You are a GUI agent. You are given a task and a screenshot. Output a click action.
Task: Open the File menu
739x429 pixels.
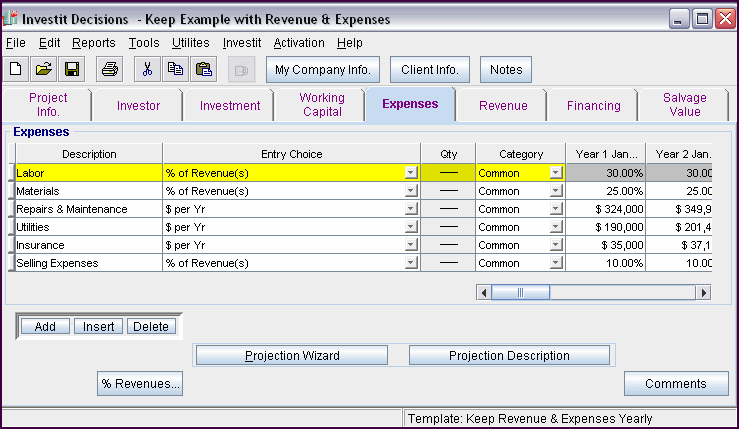tap(16, 43)
